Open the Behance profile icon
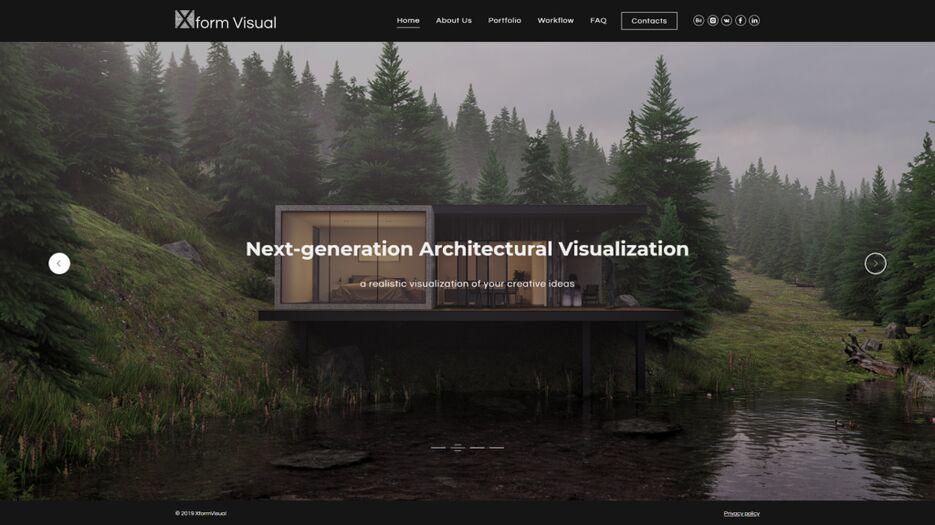The image size is (935, 525). (x=698, y=20)
